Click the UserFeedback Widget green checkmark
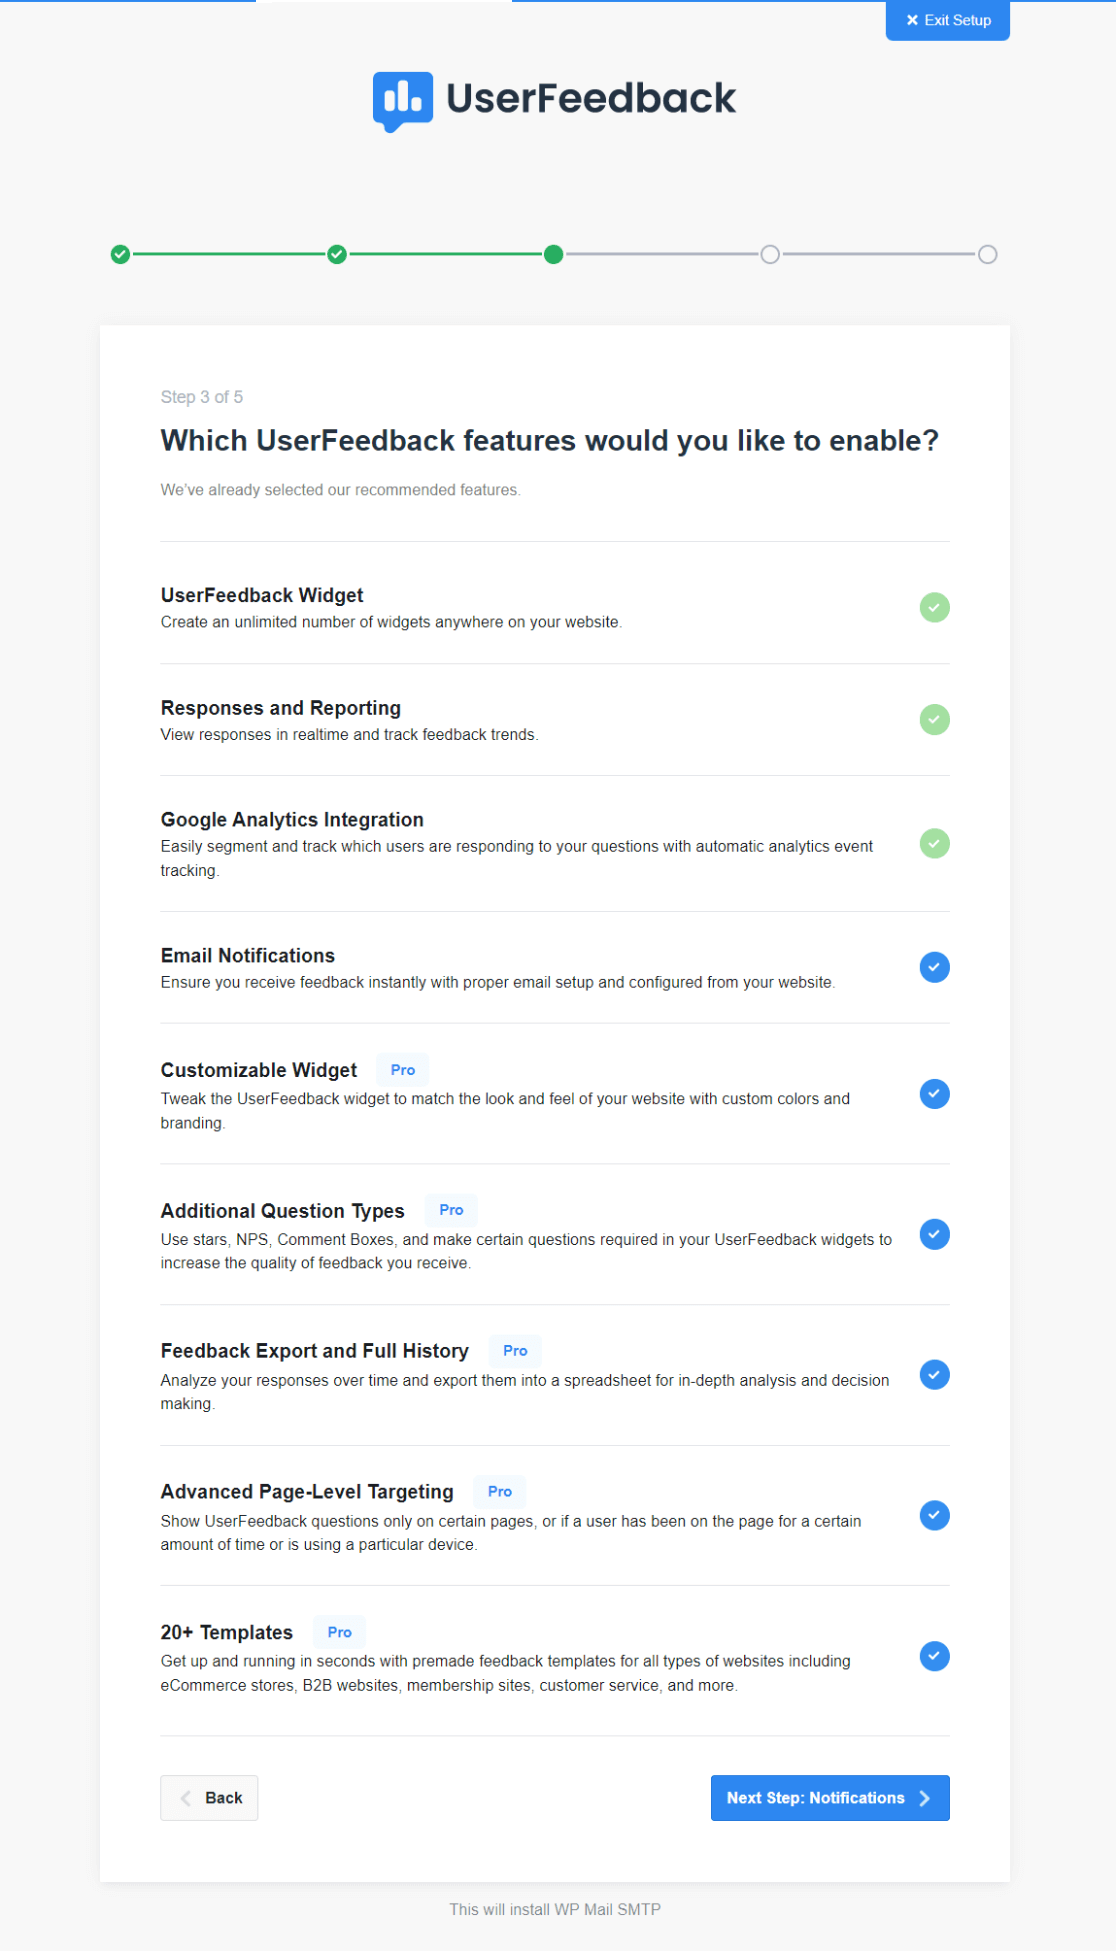This screenshot has height=1951, width=1116. coord(934,607)
